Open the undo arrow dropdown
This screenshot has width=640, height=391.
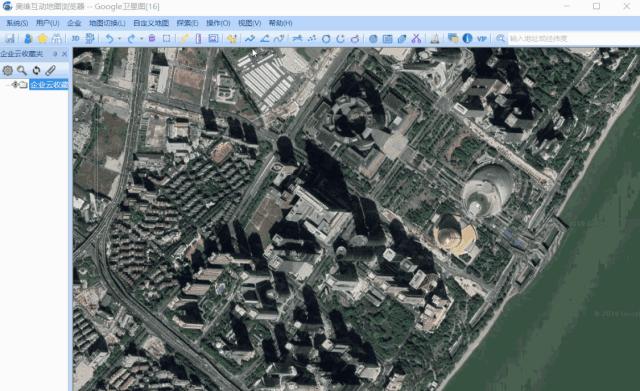click(120, 38)
